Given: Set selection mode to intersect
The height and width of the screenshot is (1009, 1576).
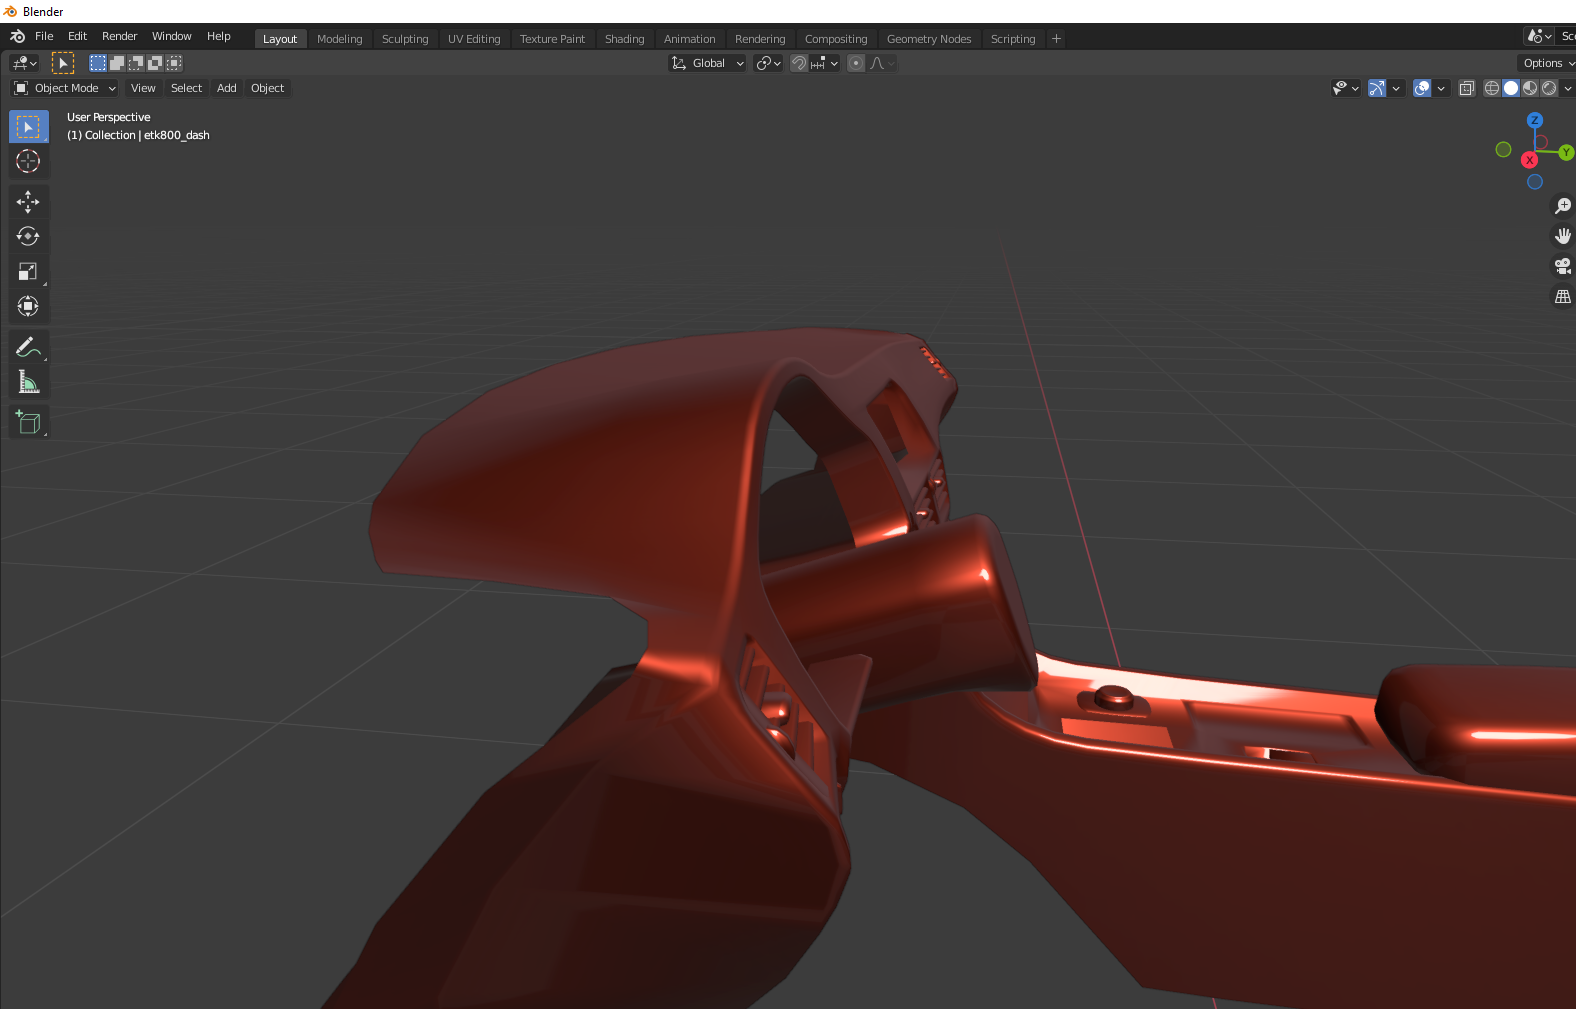Looking at the screenshot, I should pyautogui.click(x=174, y=63).
